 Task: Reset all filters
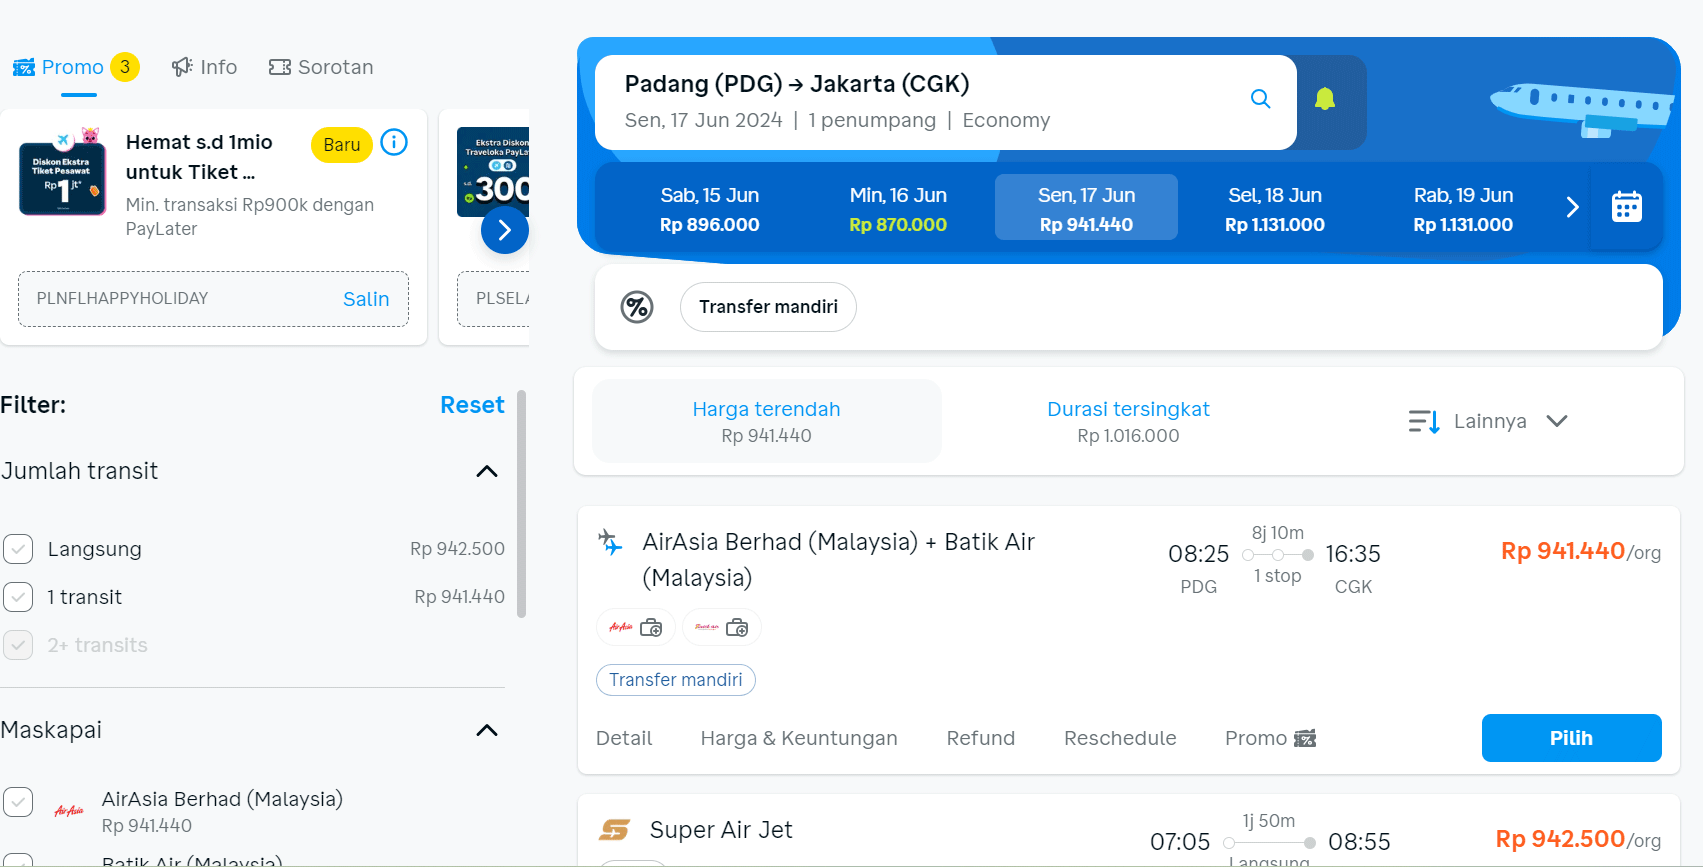[x=472, y=405]
